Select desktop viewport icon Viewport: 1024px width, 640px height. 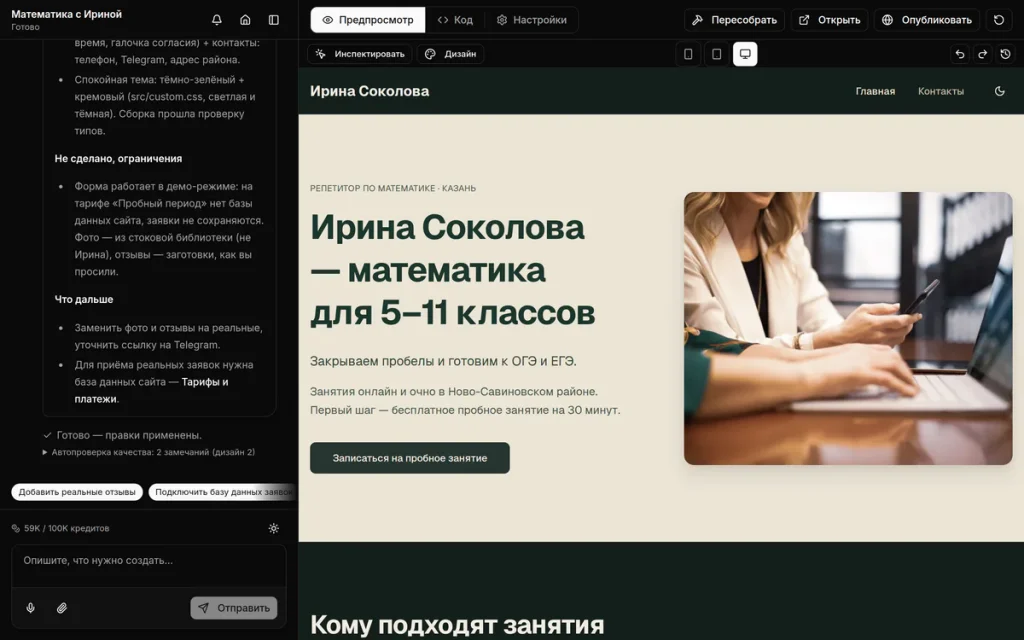point(745,54)
